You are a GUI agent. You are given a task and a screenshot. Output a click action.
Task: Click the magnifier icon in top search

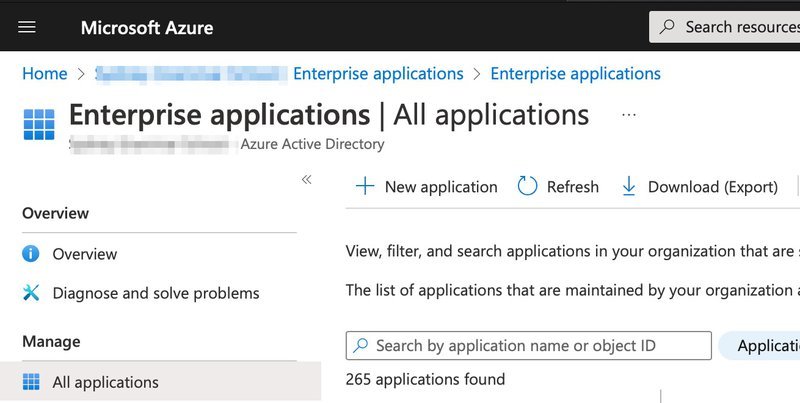coord(666,27)
